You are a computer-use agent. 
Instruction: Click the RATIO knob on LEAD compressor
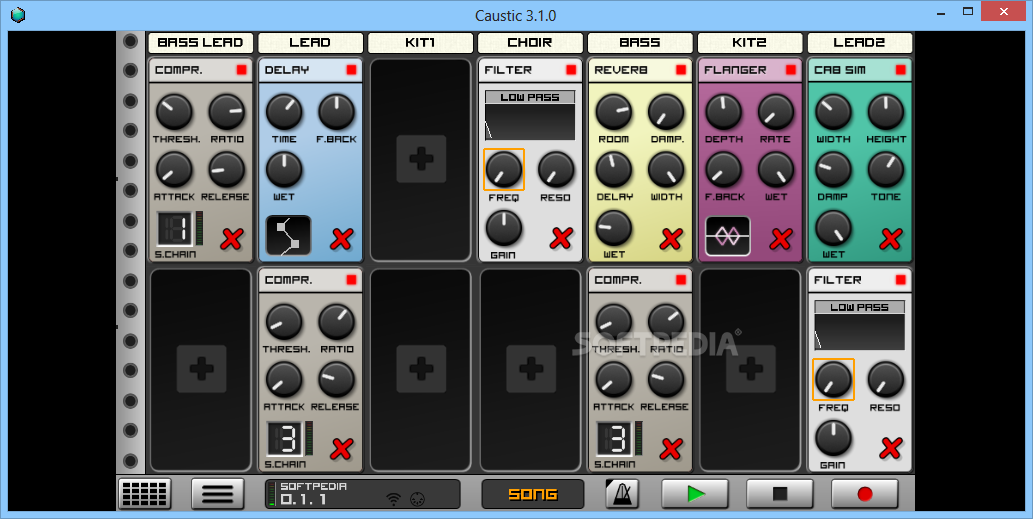[337, 322]
